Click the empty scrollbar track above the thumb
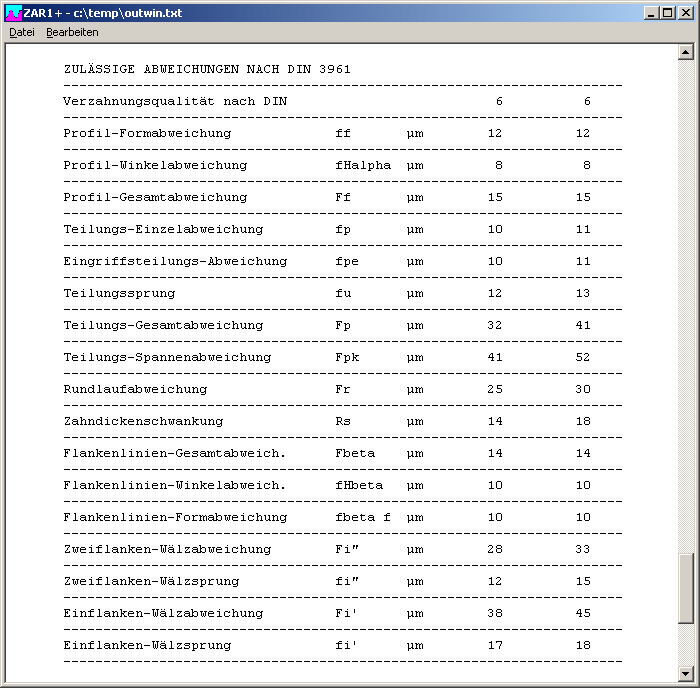Viewport: 700px width, 688px height. point(685,300)
